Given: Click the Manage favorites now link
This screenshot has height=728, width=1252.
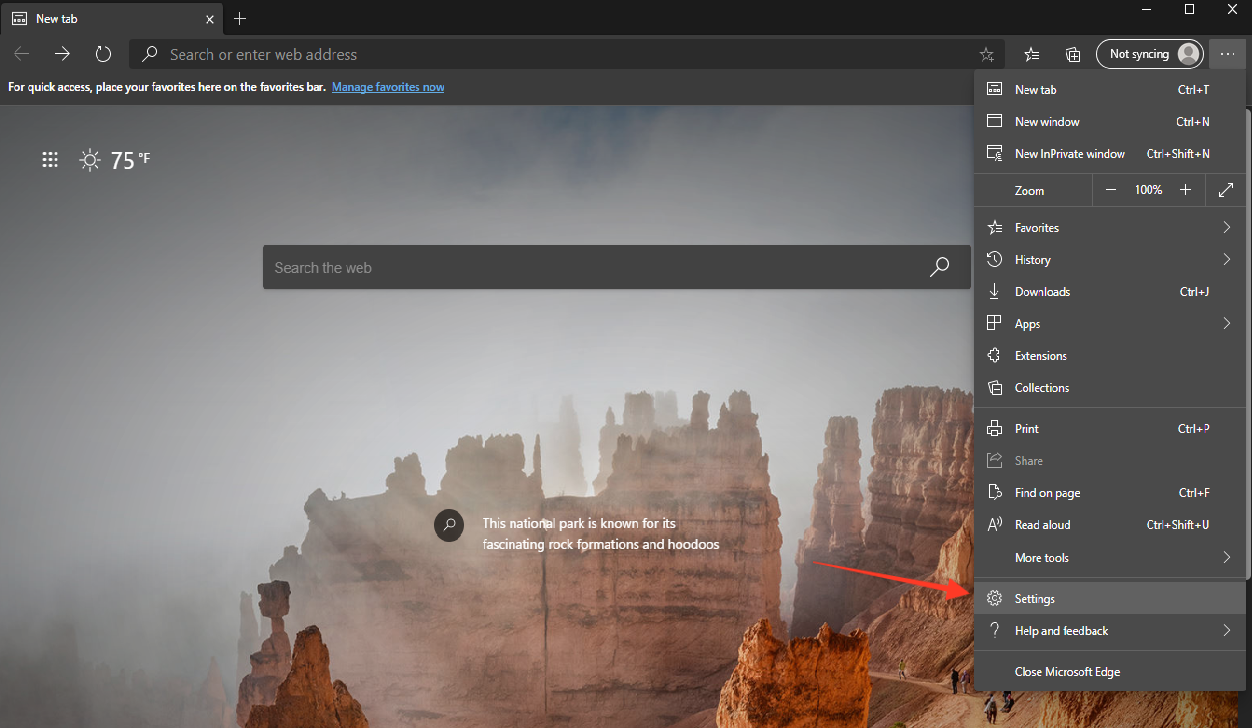Looking at the screenshot, I should pyautogui.click(x=387, y=87).
